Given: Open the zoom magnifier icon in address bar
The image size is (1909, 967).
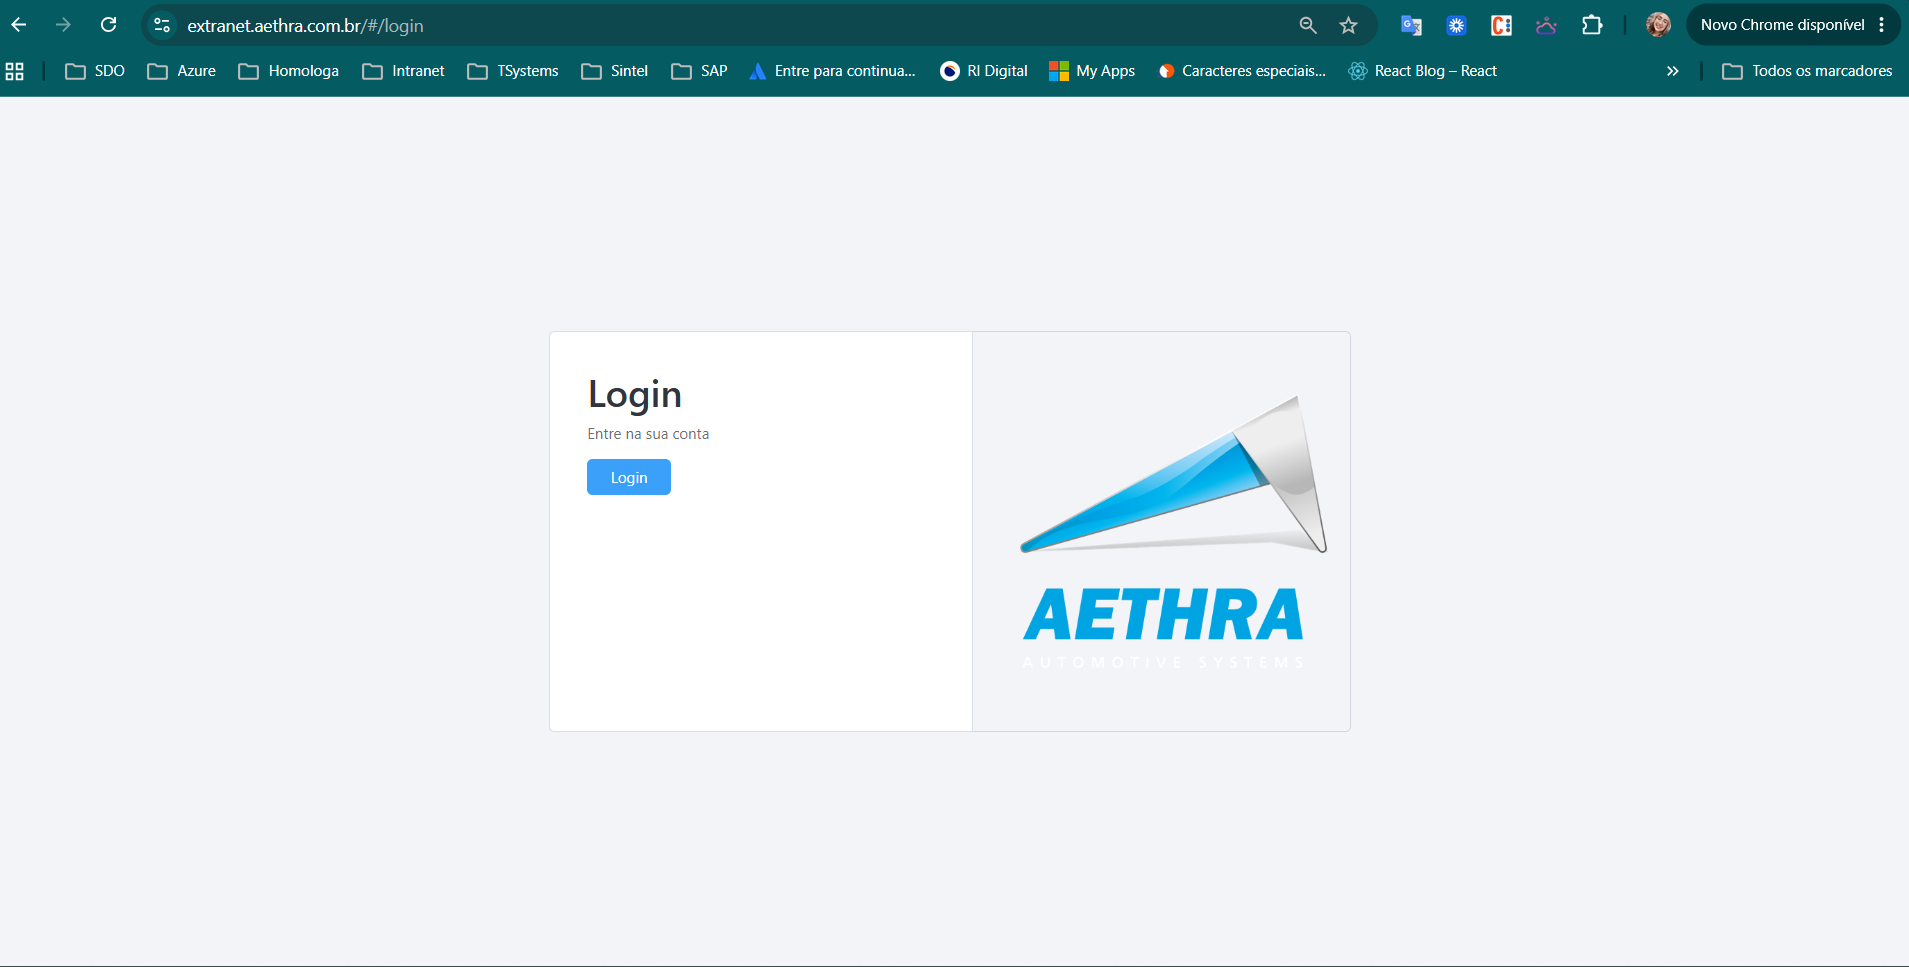Looking at the screenshot, I should [1308, 25].
